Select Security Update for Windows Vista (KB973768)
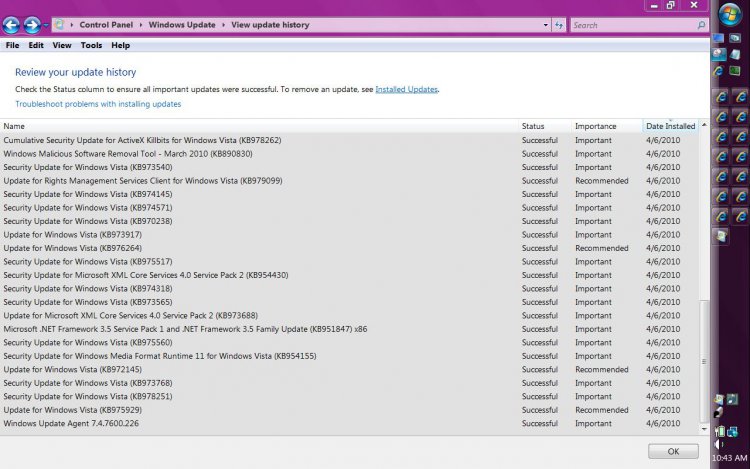Screen dimensions: 750x469 [x=349, y=383]
